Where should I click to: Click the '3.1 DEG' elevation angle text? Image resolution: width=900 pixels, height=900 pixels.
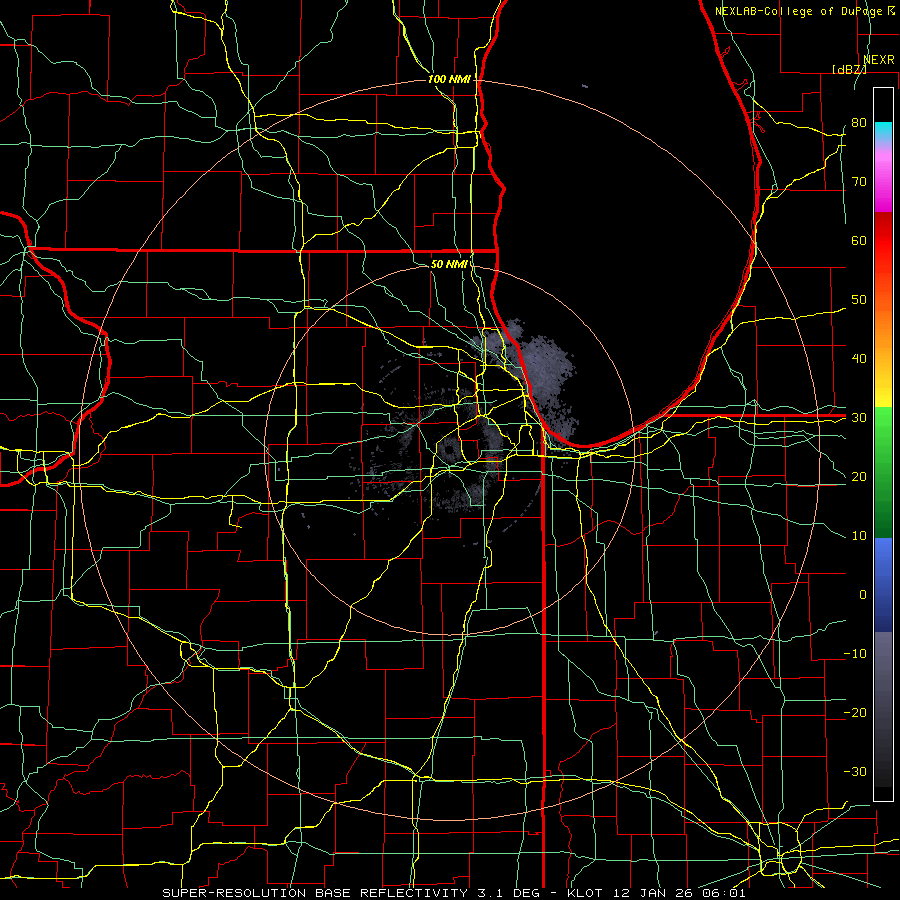click(x=509, y=893)
